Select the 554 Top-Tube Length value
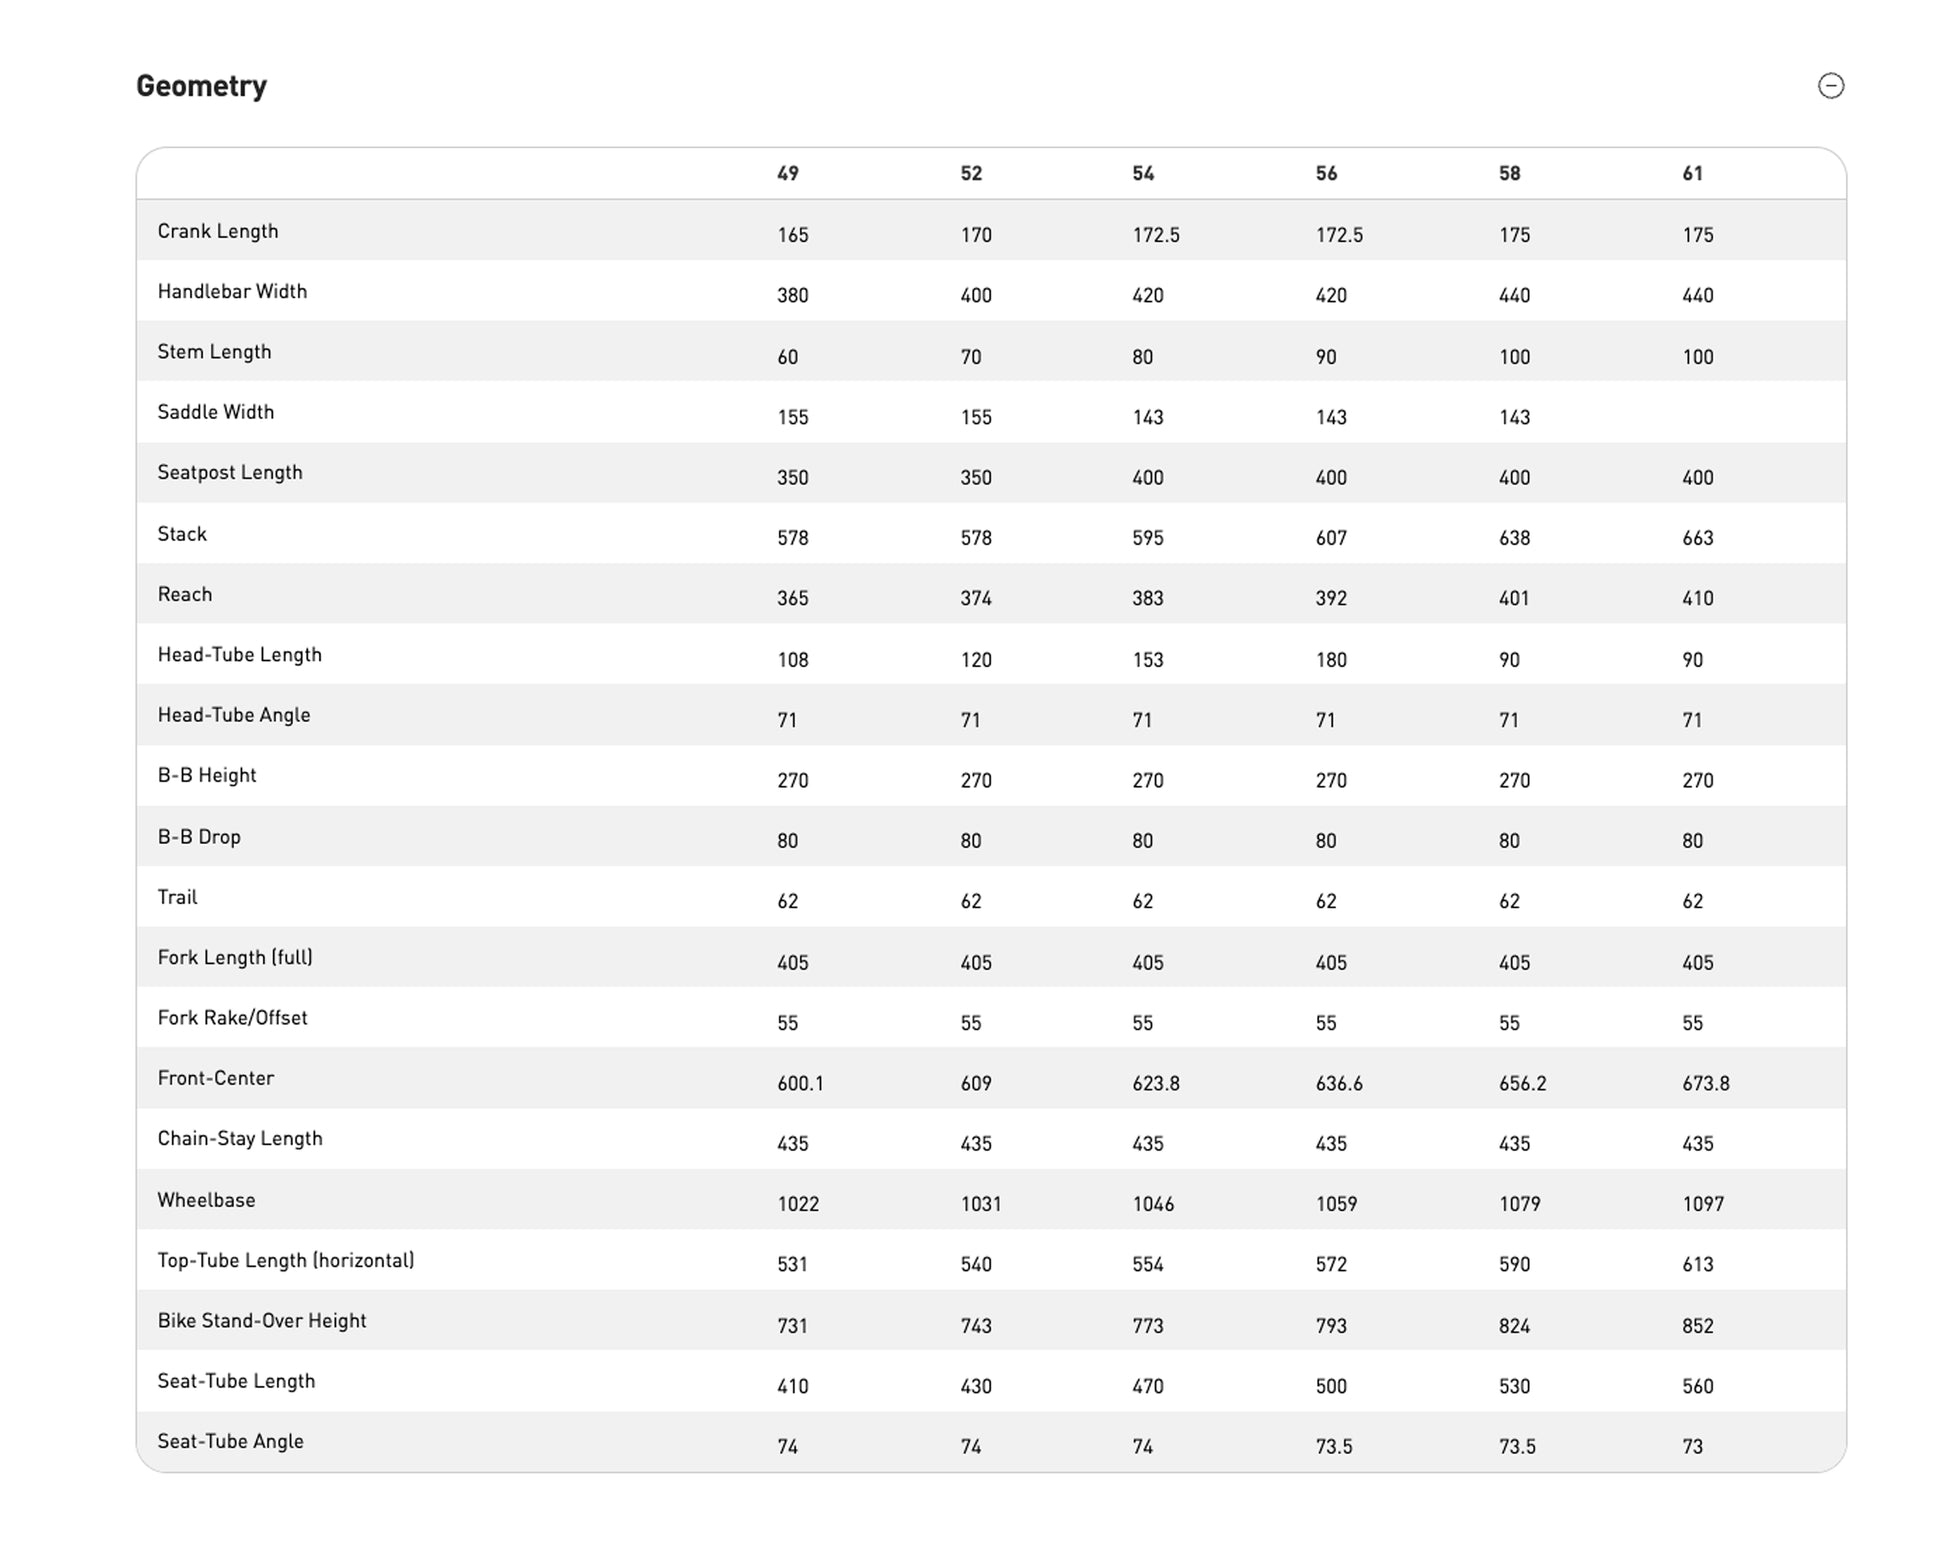This screenshot has width=1946, height=1557. pyautogui.click(x=1147, y=1265)
